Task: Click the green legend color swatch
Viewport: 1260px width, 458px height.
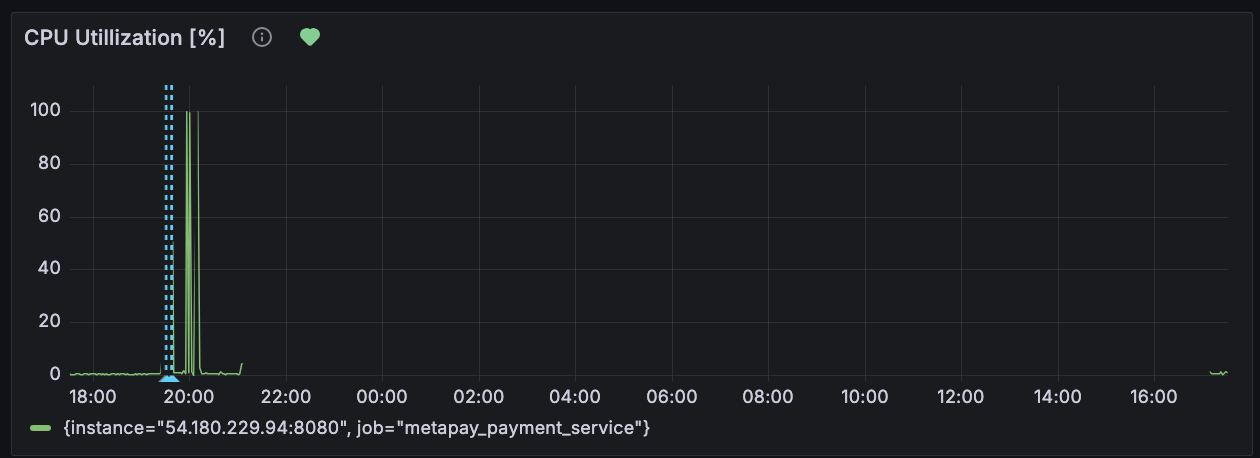Action: pyautogui.click(x=41, y=428)
